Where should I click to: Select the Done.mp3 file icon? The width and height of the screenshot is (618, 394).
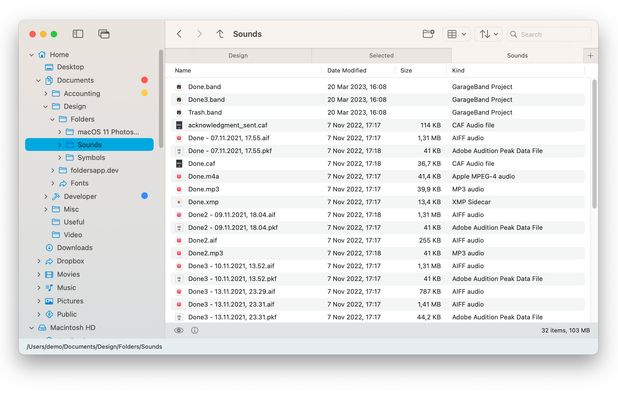tap(179, 189)
